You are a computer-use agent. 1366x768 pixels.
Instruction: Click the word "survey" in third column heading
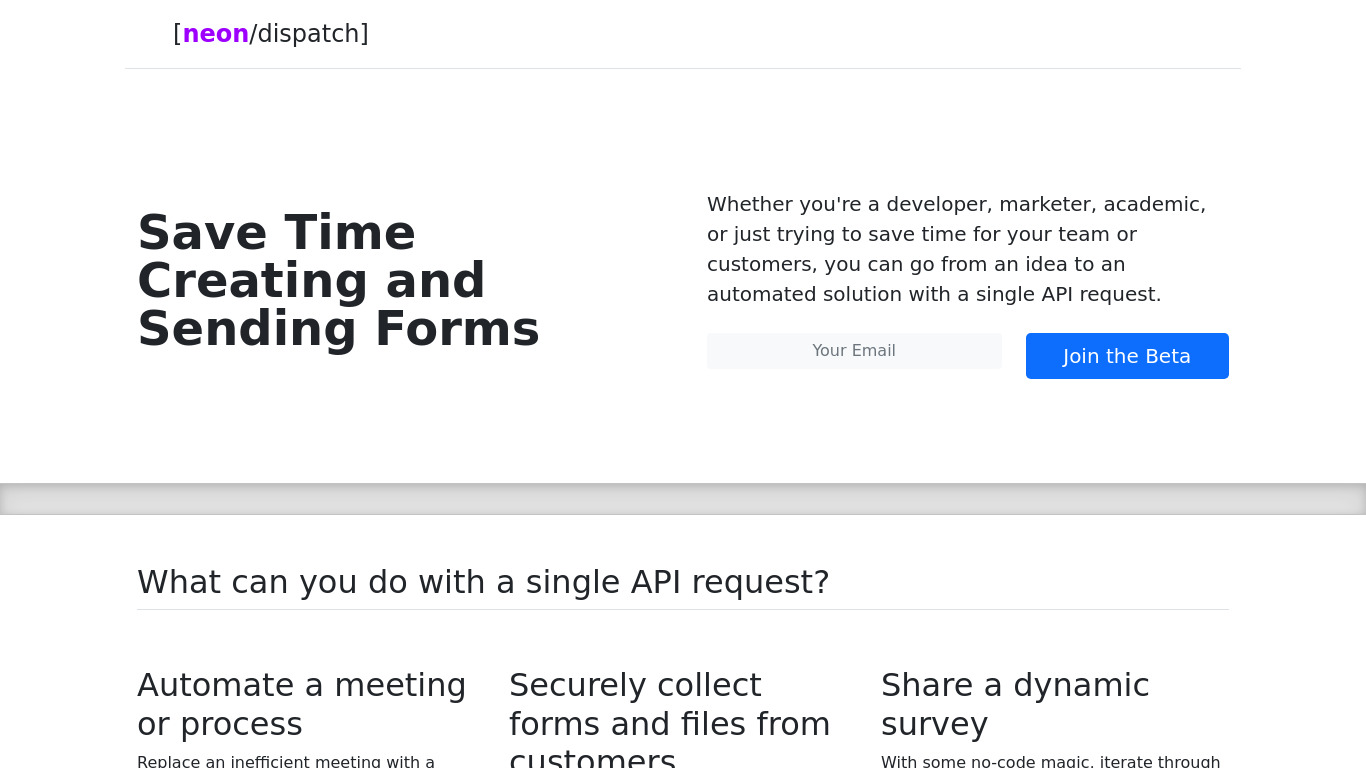pyautogui.click(x=934, y=724)
